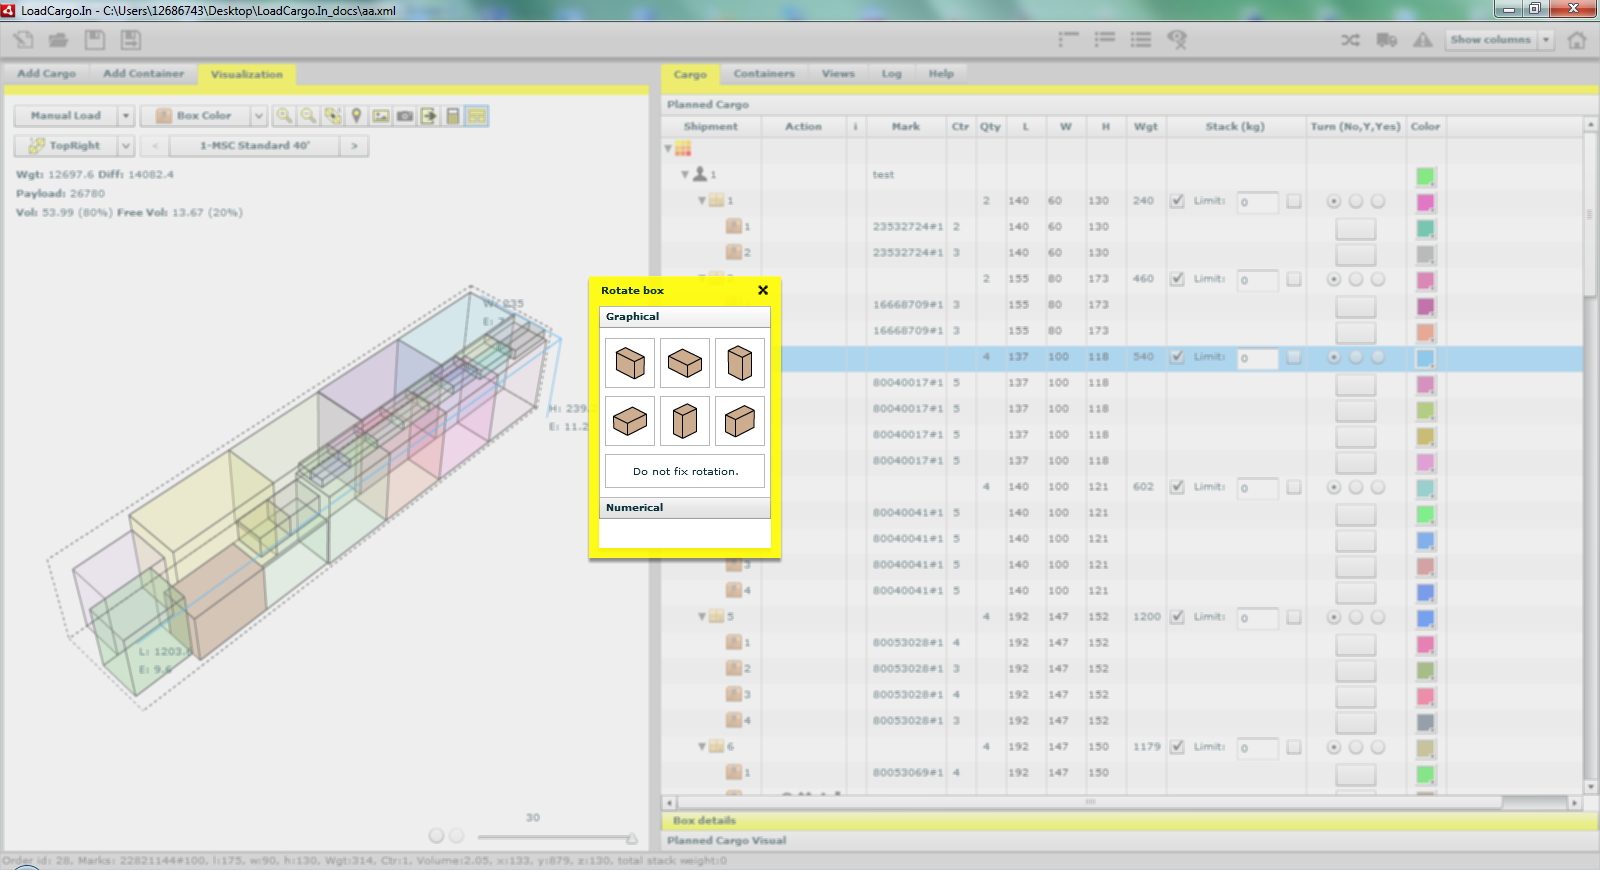Select first Turn radio button in 460 weight row
This screenshot has width=1600, height=870.
point(1333,279)
